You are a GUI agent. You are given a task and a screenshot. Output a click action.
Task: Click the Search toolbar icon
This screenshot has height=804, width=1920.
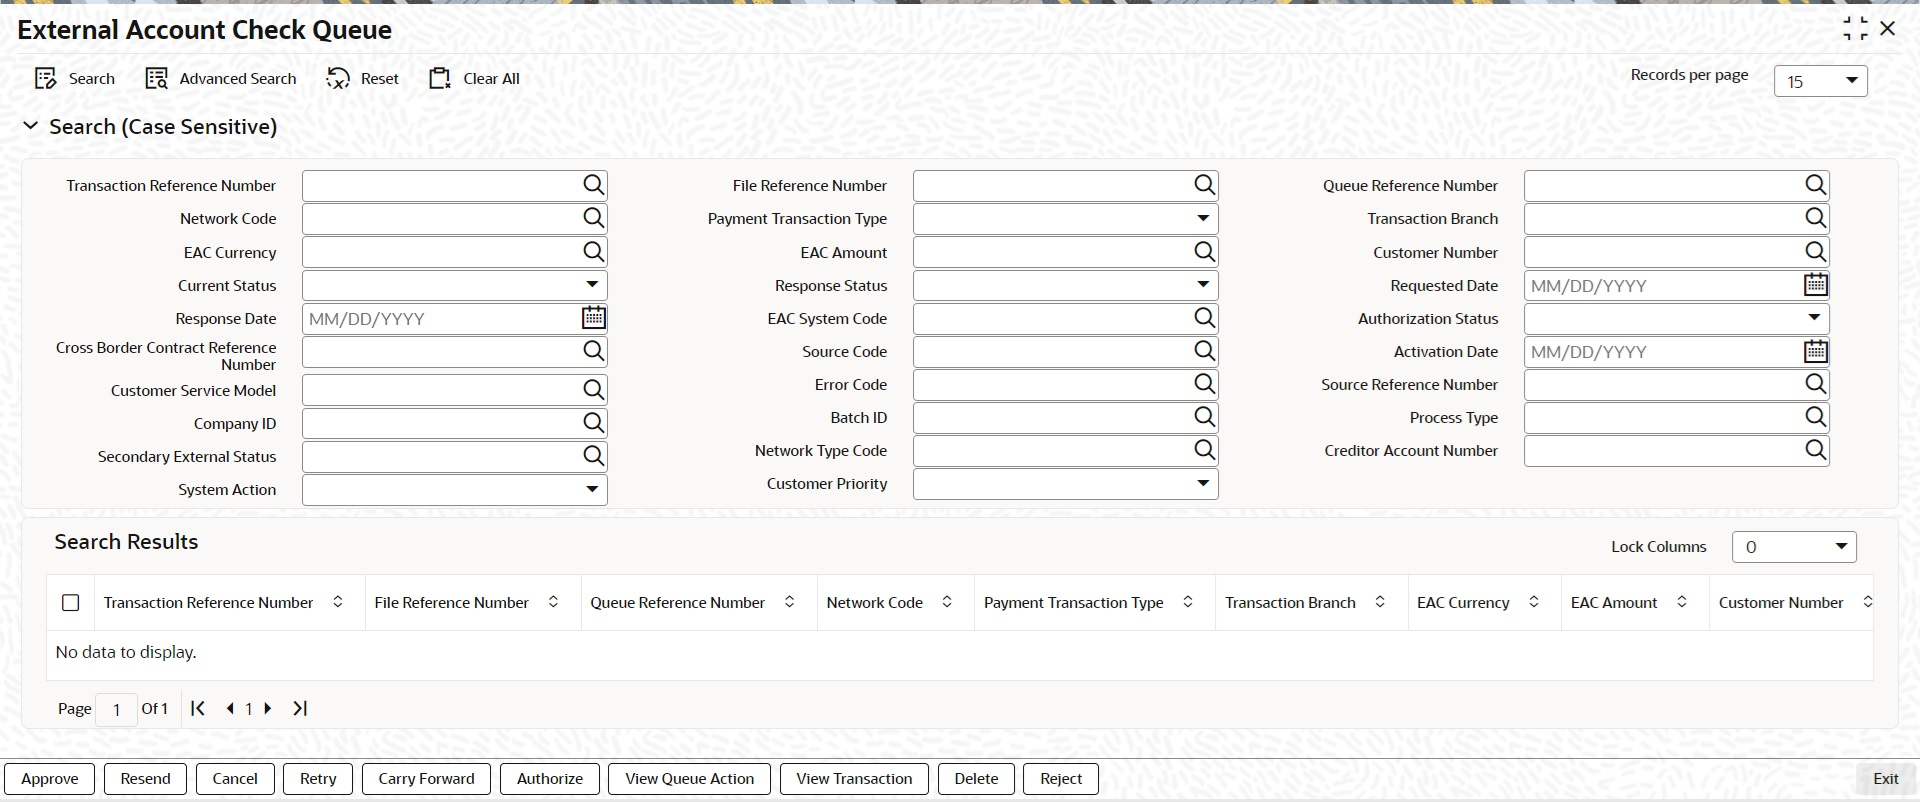[x=45, y=79]
